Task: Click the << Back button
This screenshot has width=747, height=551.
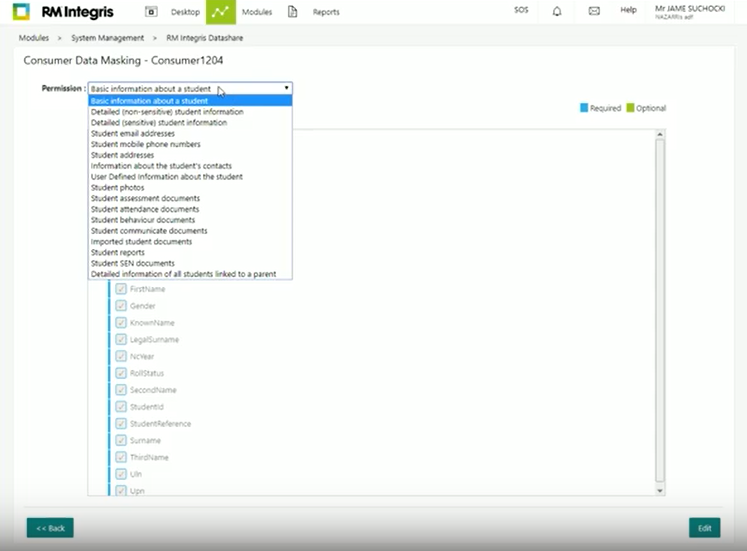Action: coord(50,528)
